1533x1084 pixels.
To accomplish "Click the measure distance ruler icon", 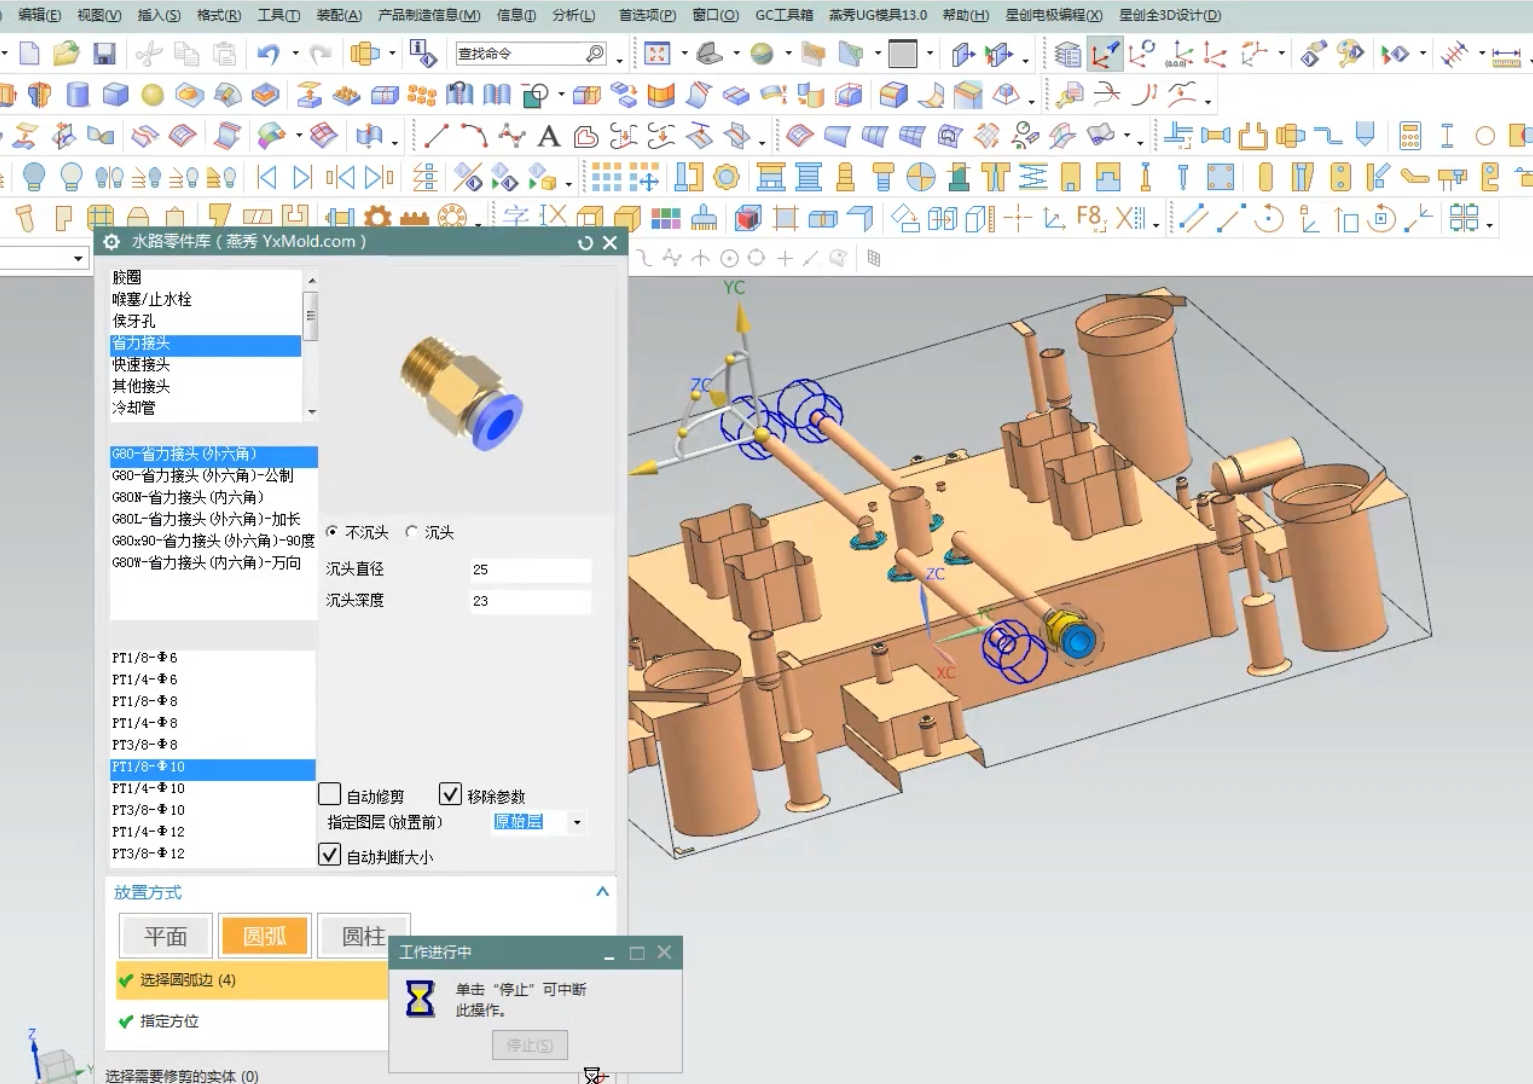I will pos(1506,56).
